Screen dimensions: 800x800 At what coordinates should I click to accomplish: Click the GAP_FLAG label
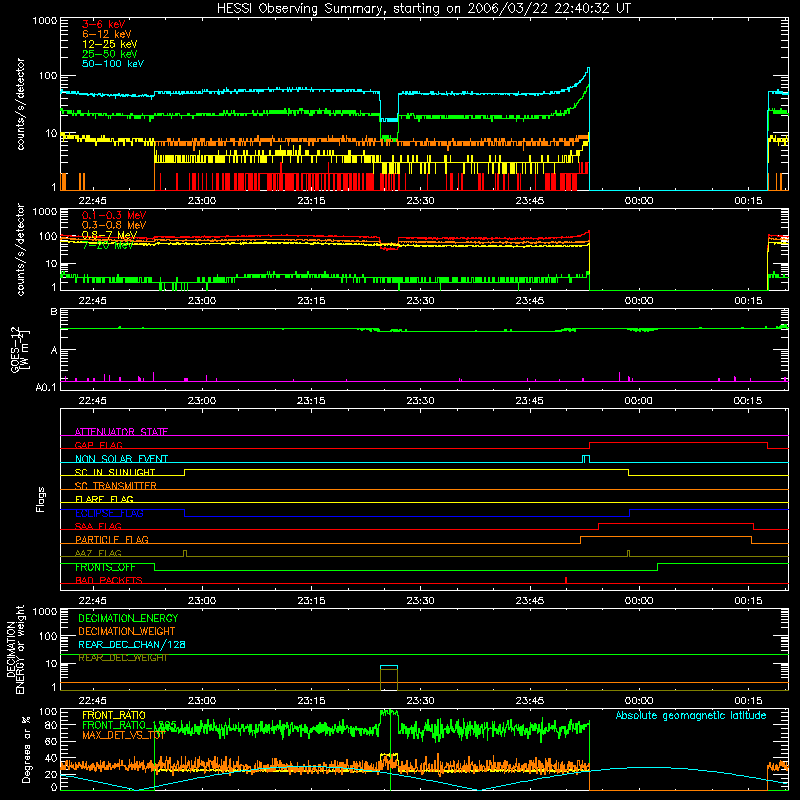98,445
